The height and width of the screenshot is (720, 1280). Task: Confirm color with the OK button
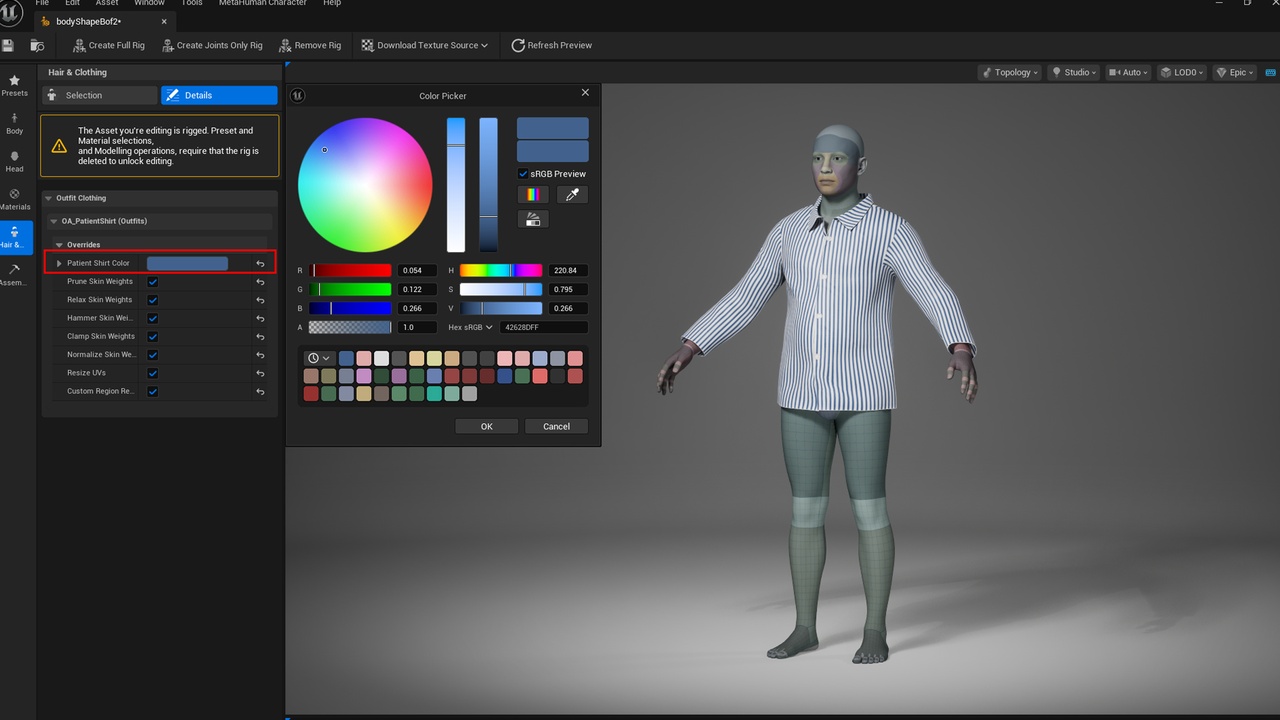click(486, 426)
